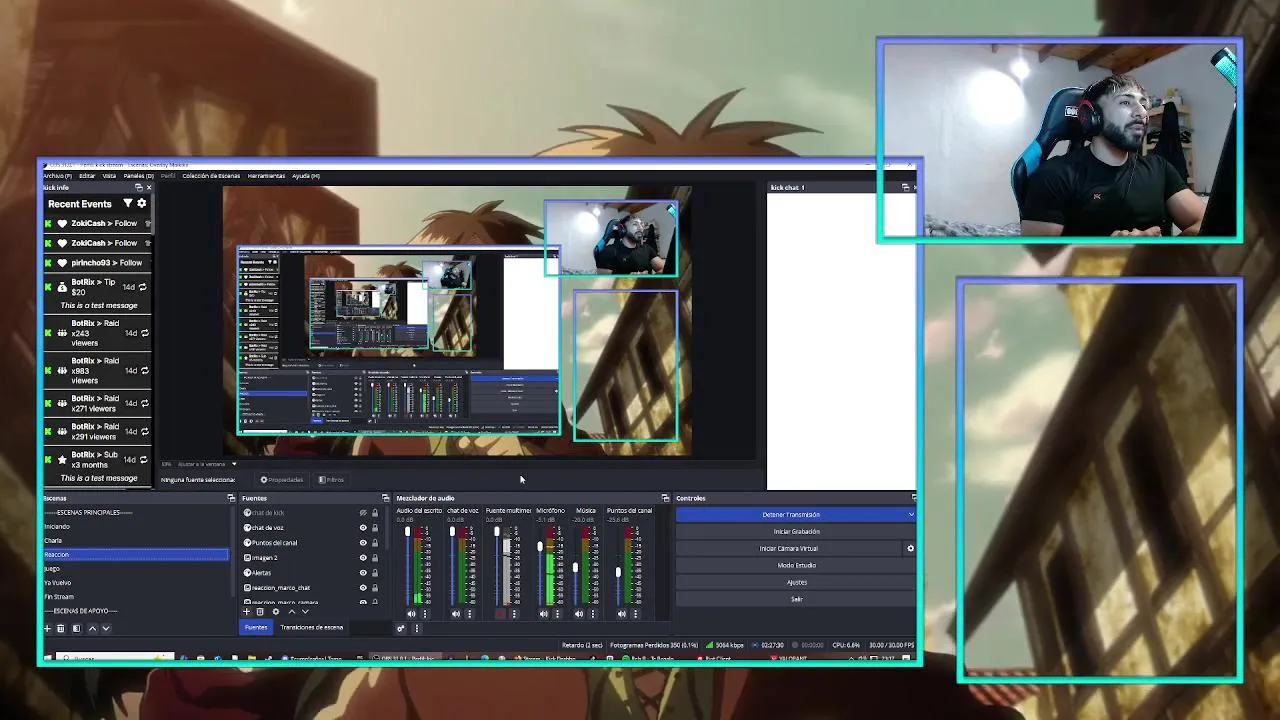Viewport: 1280px width, 720px height.
Task: Hide the Puntos del canal source
Action: pos(363,543)
